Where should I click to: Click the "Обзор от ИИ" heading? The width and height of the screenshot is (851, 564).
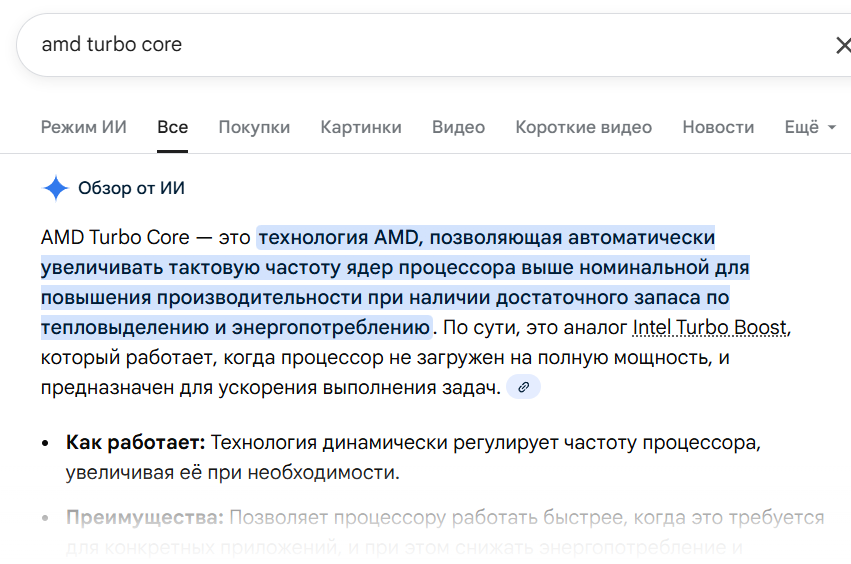131,188
